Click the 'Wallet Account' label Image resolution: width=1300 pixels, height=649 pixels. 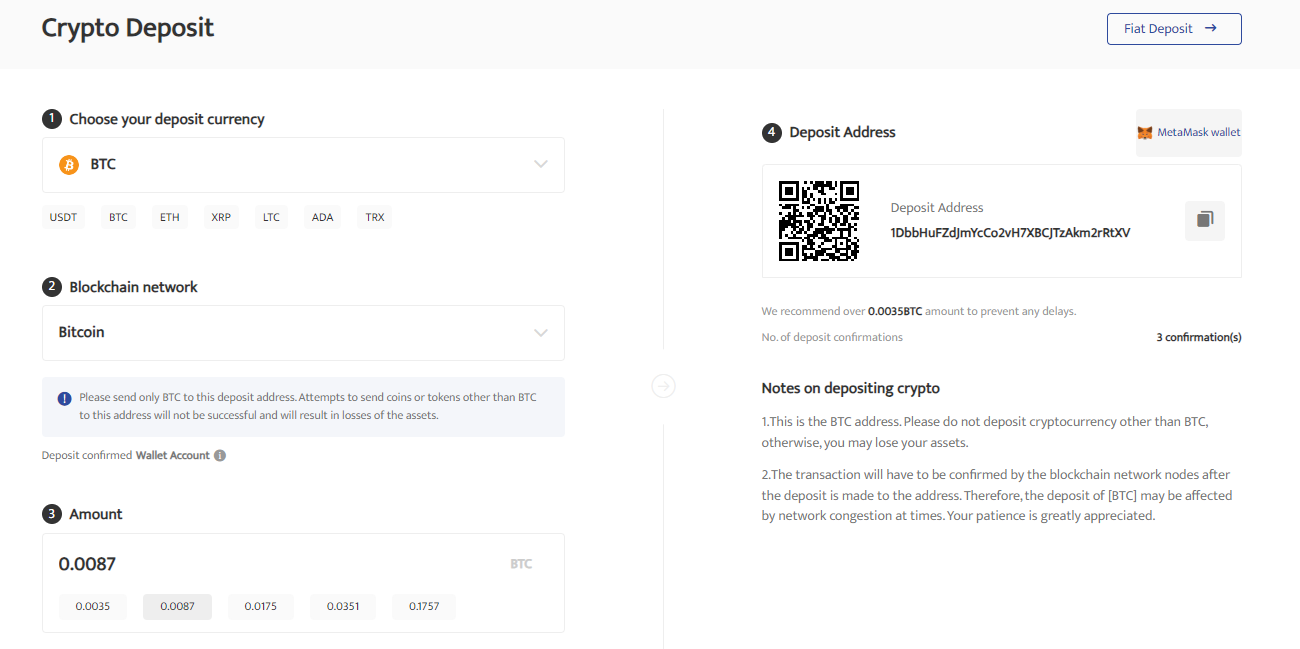click(x=173, y=456)
